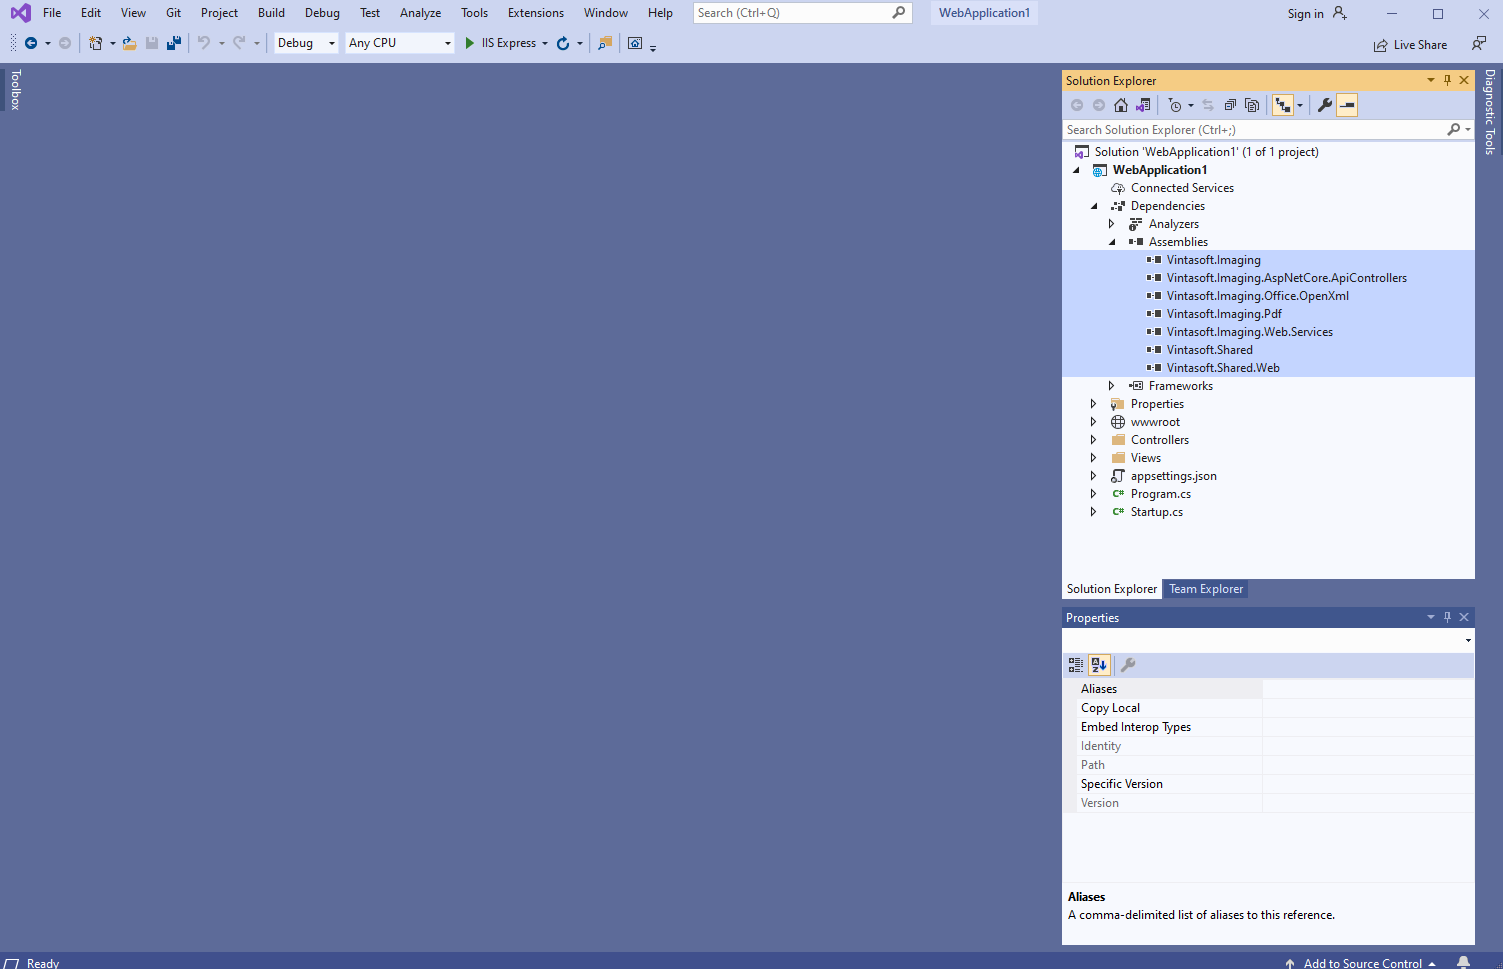The image size is (1503, 969).
Task: Switch views with Solution Explorer's folder view icon
Action: pos(1143,105)
